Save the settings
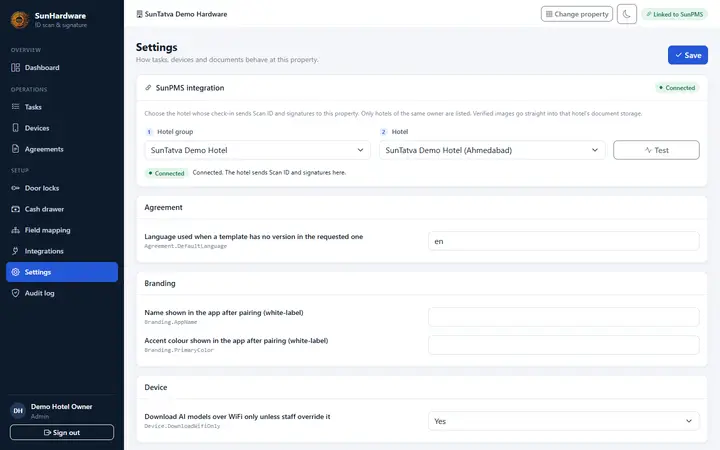Screen dimensions: 720x450 pos(687,55)
